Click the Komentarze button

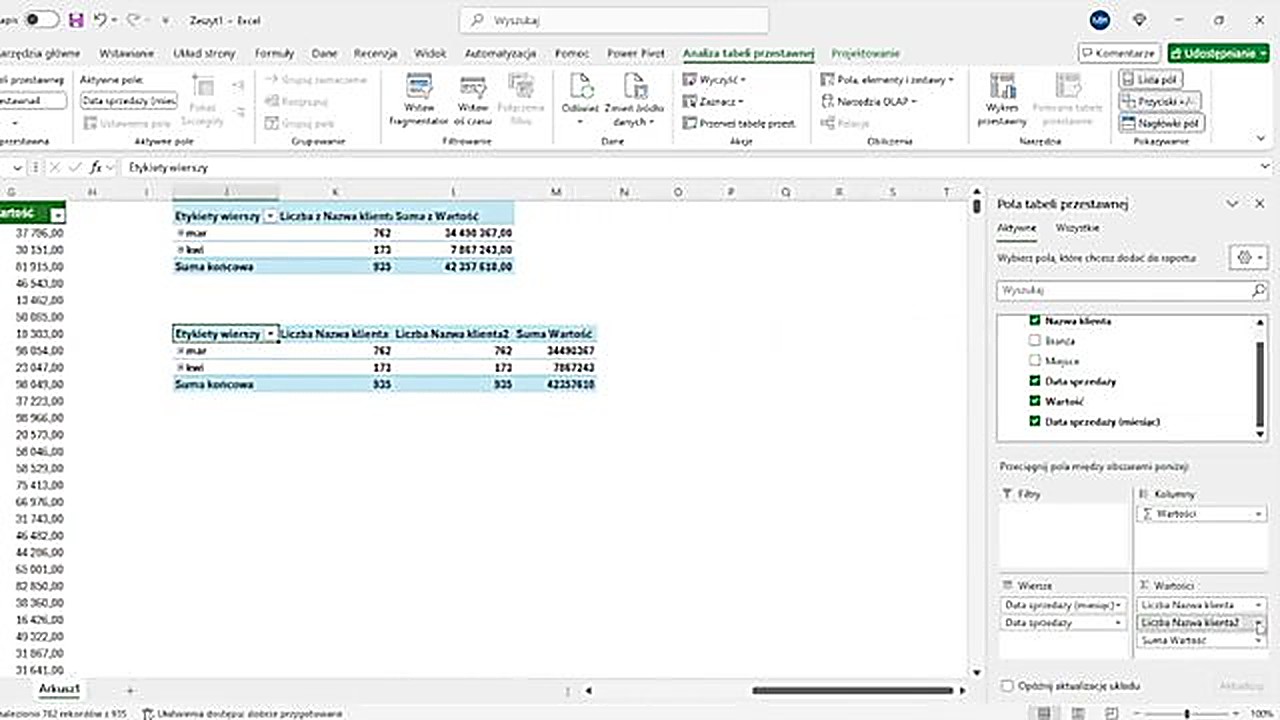[1119, 53]
